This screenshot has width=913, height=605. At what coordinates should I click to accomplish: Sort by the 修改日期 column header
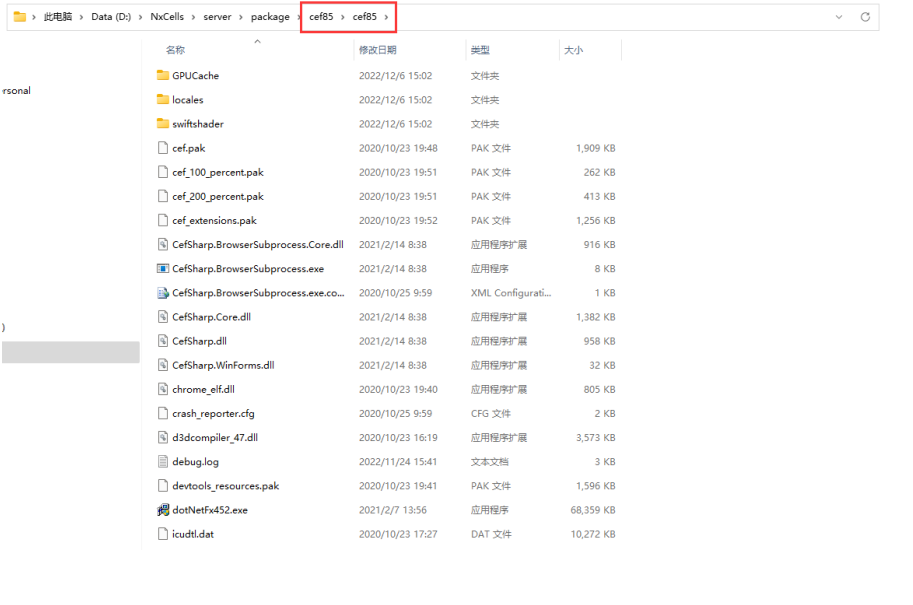(x=377, y=50)
